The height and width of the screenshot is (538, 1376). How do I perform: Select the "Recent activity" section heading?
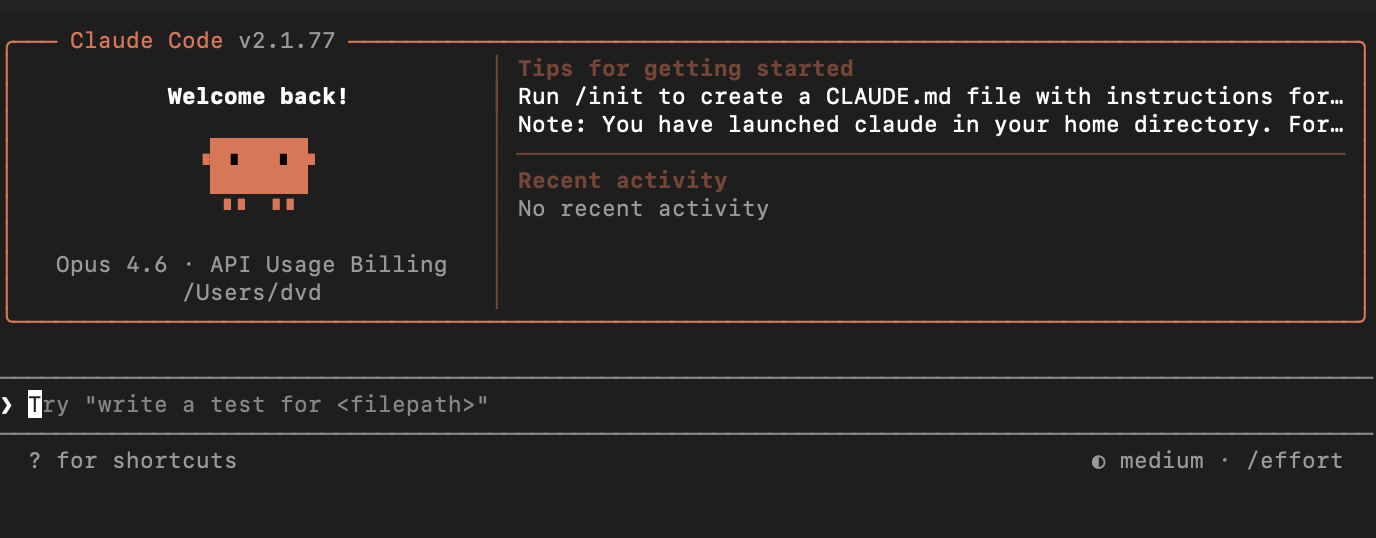(x=622, y=181)
